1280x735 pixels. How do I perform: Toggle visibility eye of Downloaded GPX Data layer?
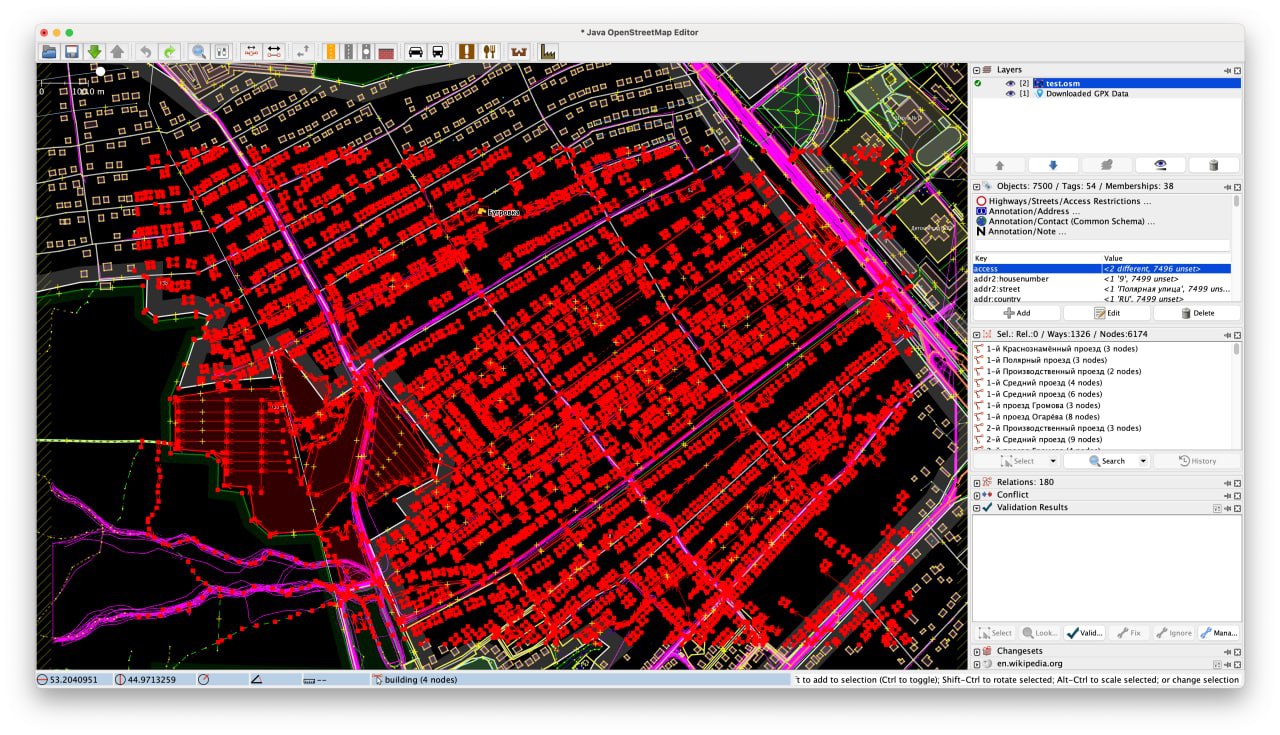point(1010,93)
